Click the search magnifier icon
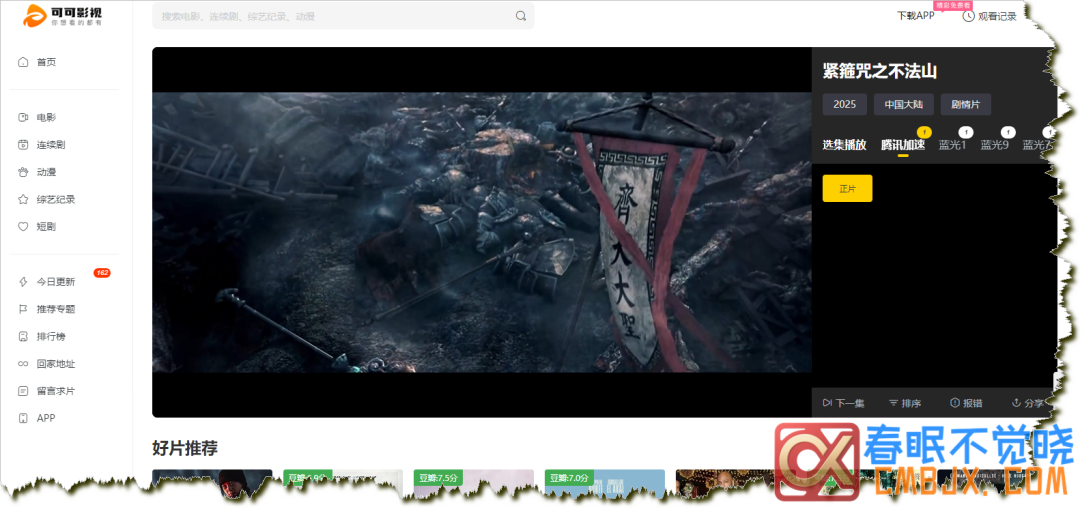 tap(520, 16)
